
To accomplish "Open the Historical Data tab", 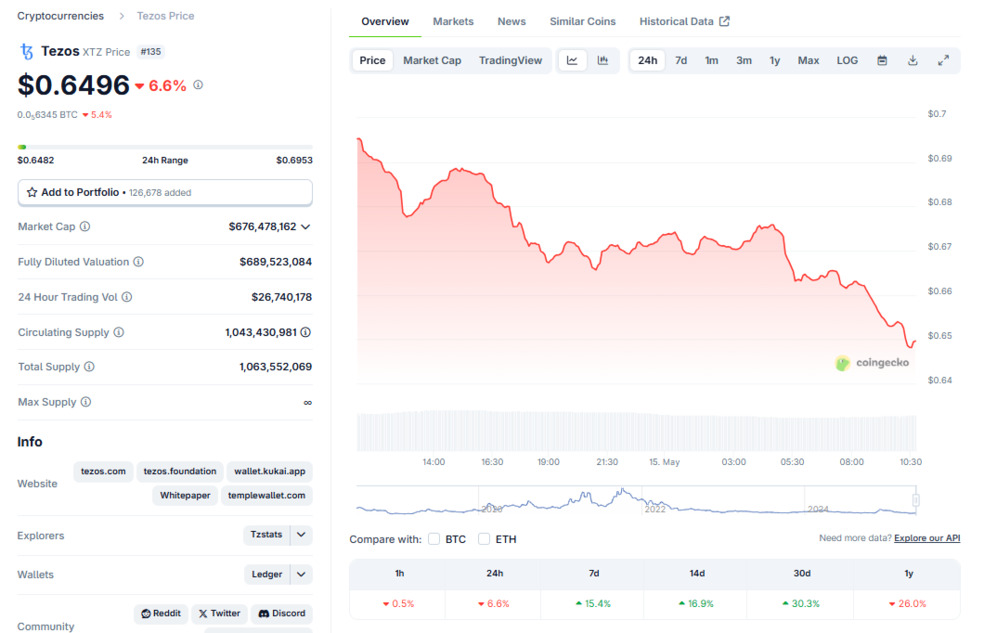I will pyautogui.click(x=684, y=21).
